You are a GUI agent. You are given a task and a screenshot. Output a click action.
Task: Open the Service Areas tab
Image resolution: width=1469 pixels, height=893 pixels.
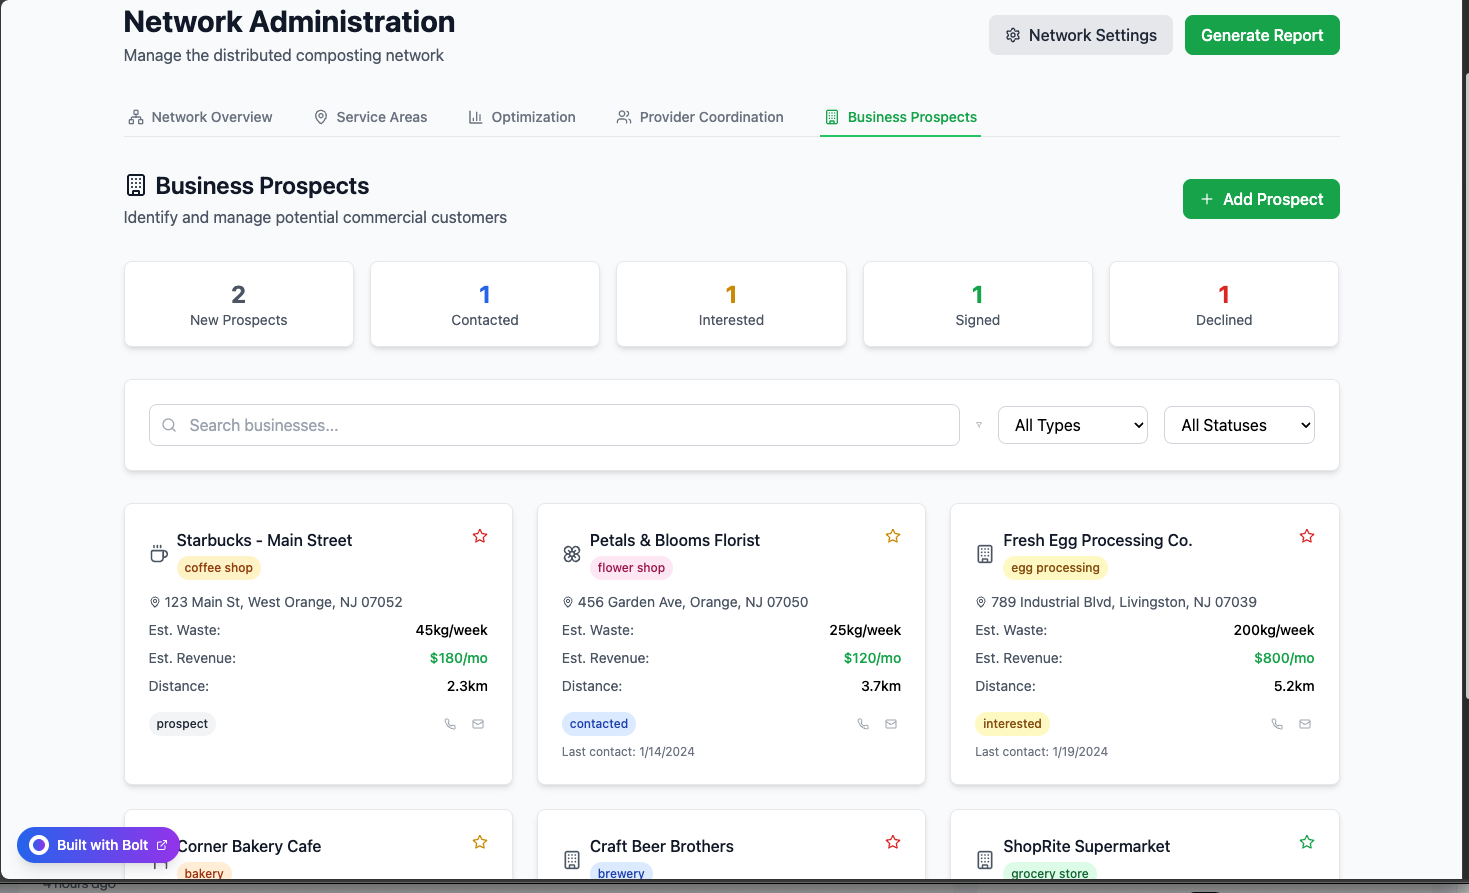point(370,117)
